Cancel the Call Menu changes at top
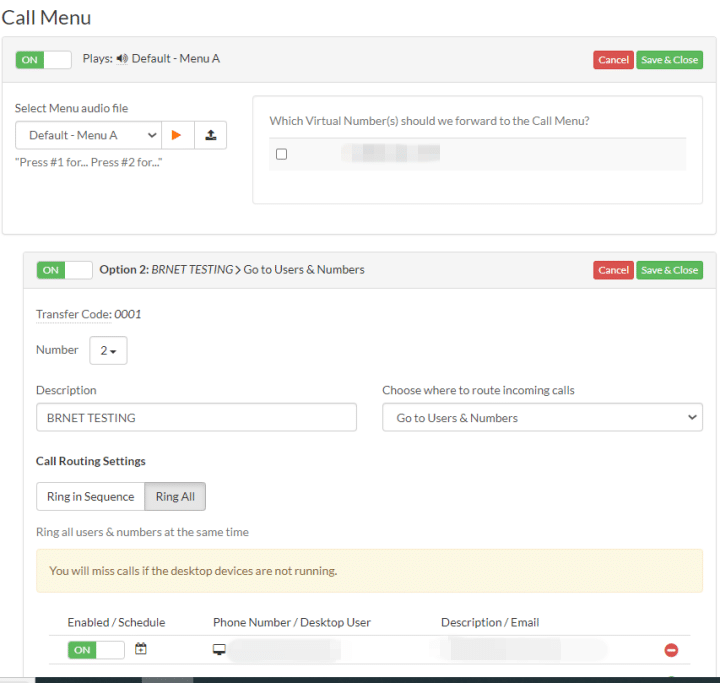720x683 pixels. tap(613, 60)
